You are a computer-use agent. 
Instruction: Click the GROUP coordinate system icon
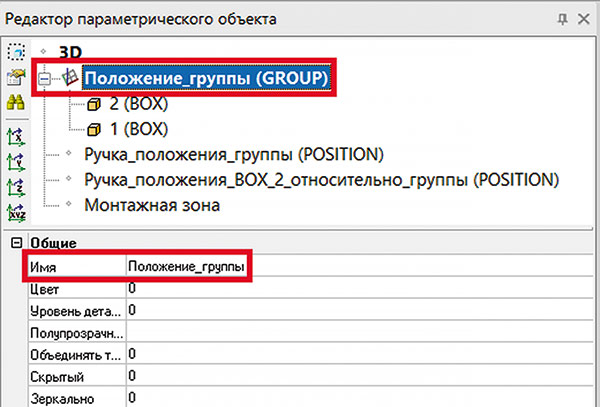click(x=70, y=78)
